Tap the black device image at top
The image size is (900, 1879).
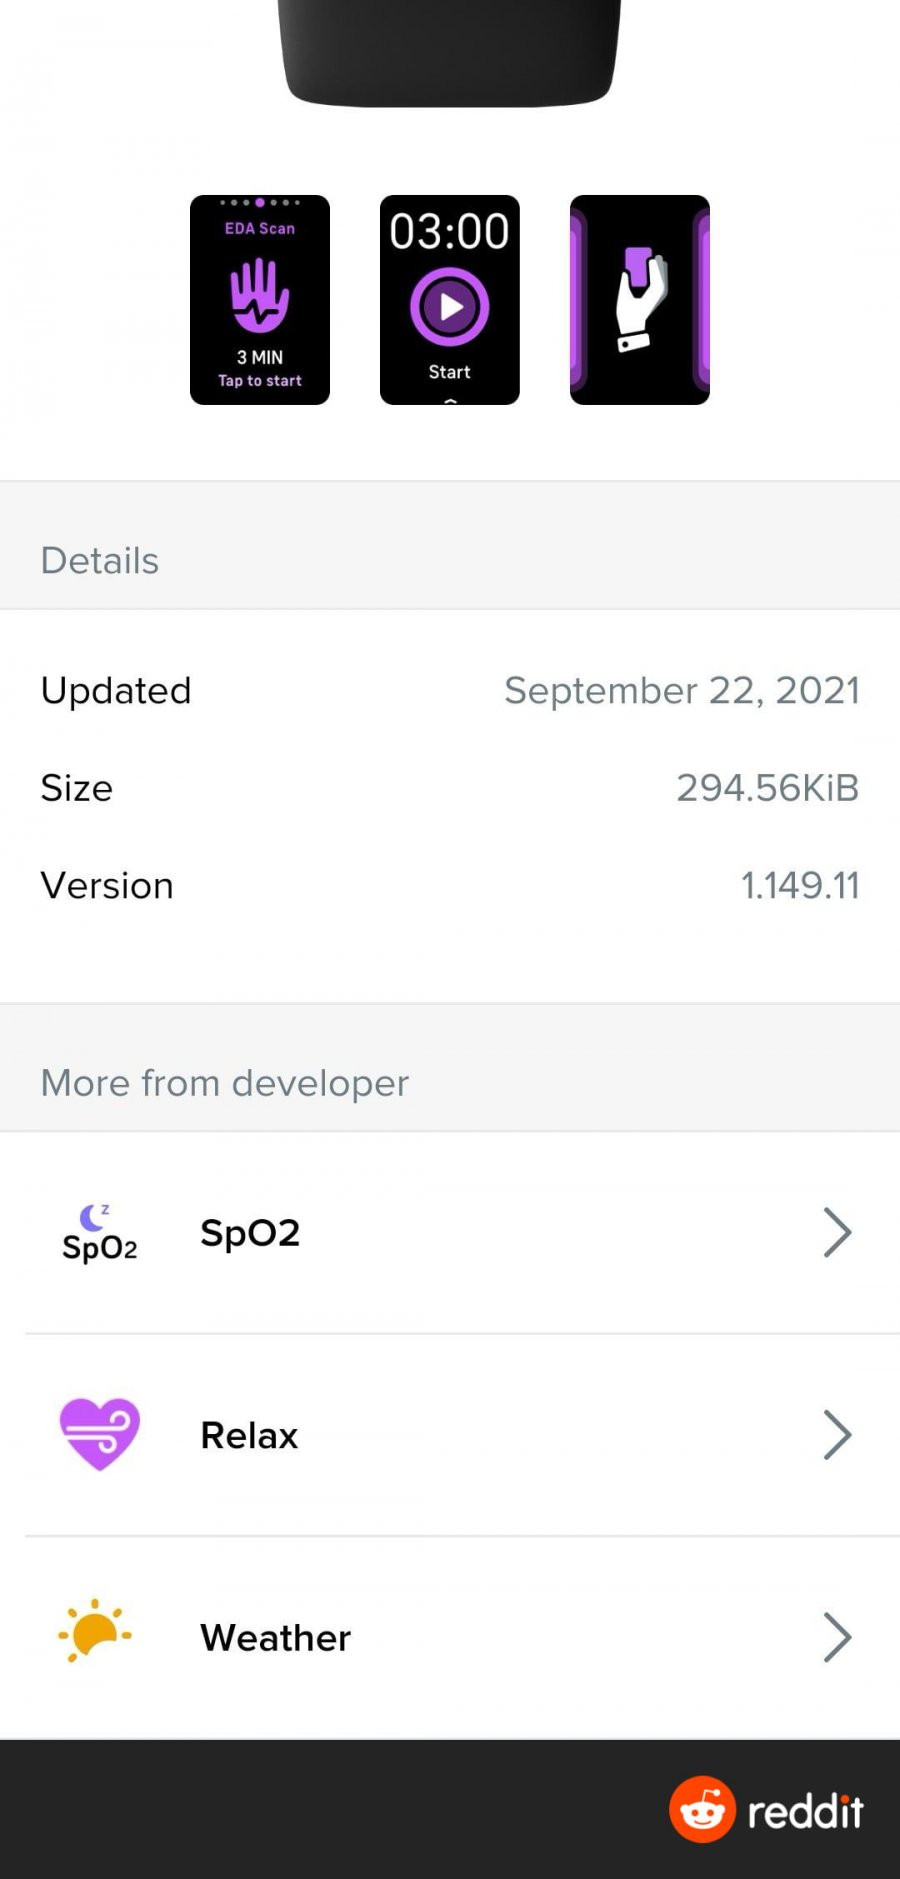point(450,52)
